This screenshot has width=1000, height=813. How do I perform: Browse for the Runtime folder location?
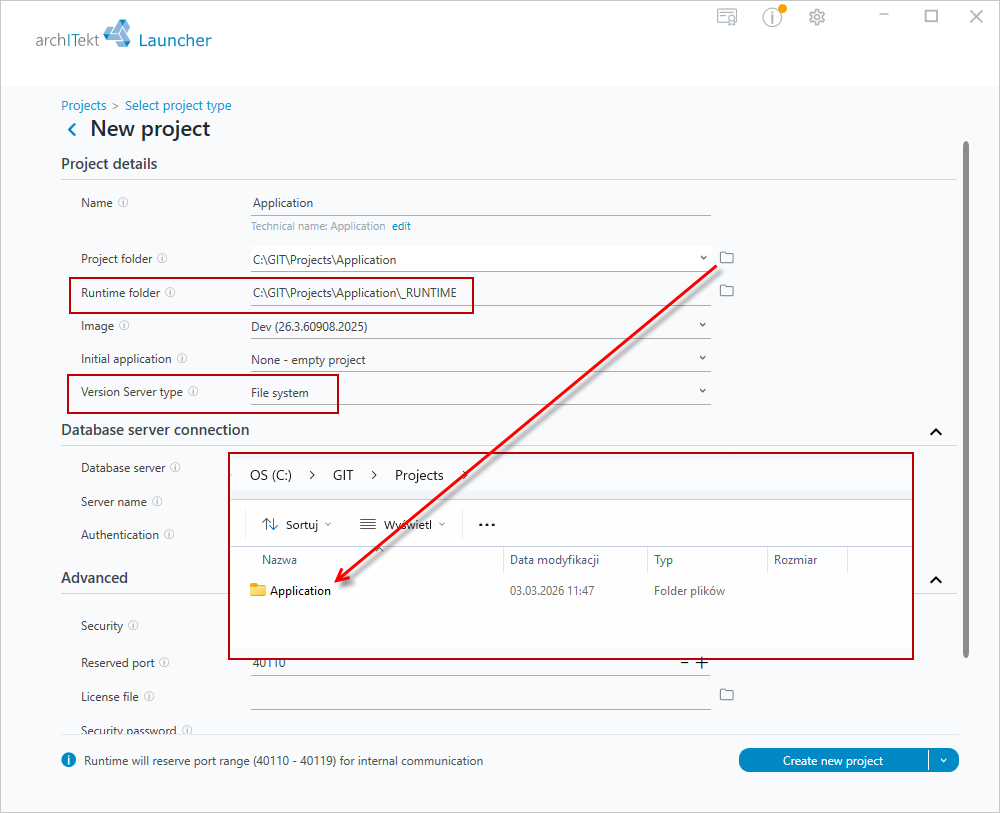tap(726, 291)
